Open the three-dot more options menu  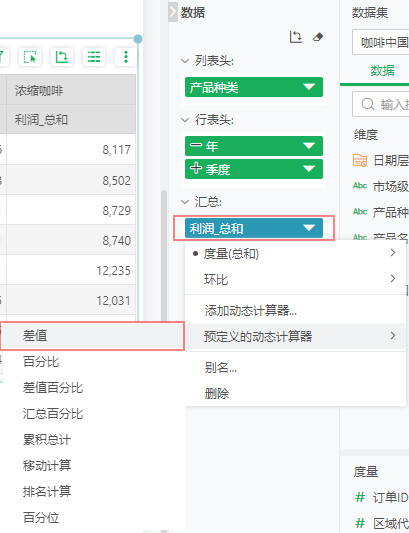pyautogui.click(x=126, y=57)
